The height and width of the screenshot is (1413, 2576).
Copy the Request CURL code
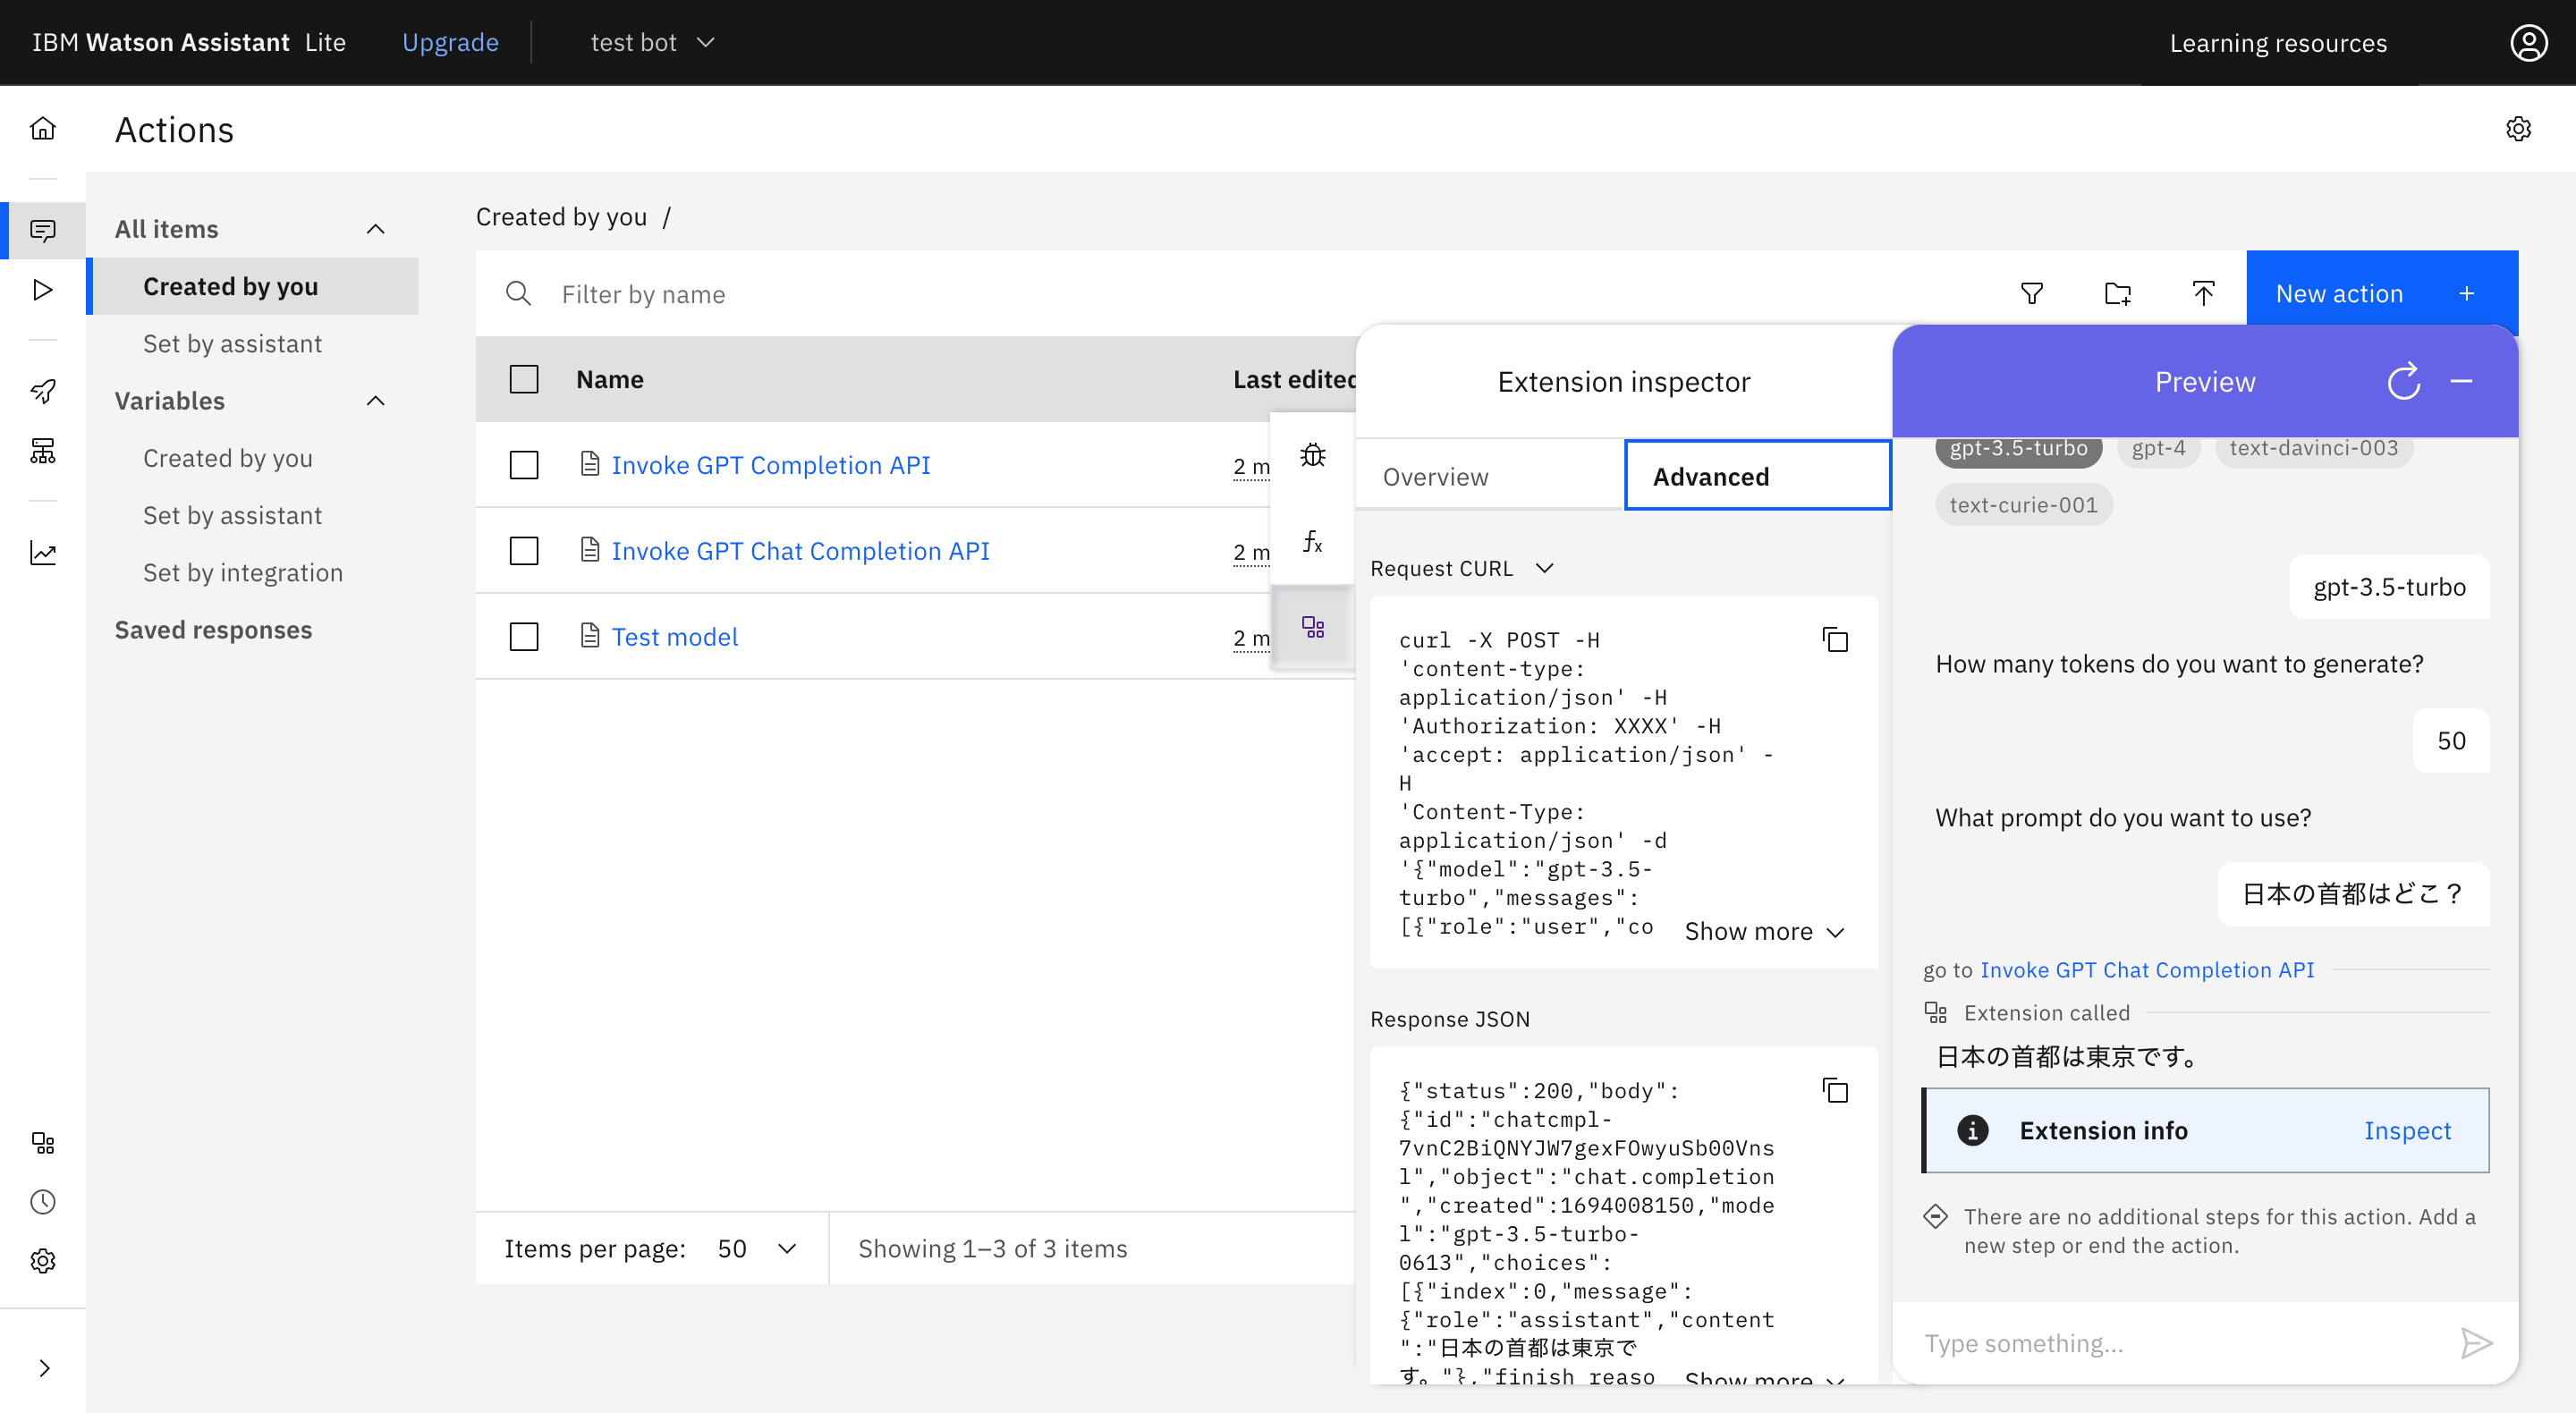tap(1835, 640)
